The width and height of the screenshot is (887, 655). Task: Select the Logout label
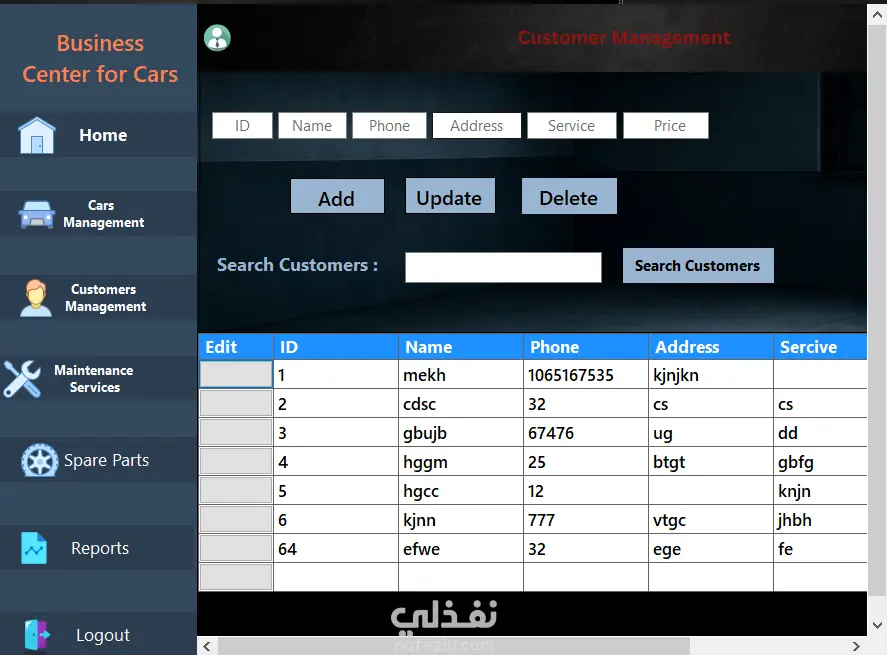103,635
